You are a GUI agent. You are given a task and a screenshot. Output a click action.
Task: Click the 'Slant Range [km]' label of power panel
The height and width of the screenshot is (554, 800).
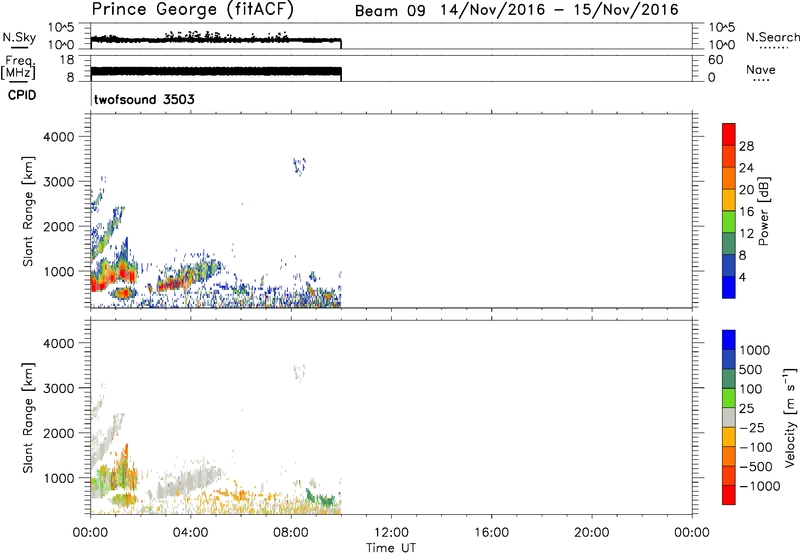pos(28,211)
